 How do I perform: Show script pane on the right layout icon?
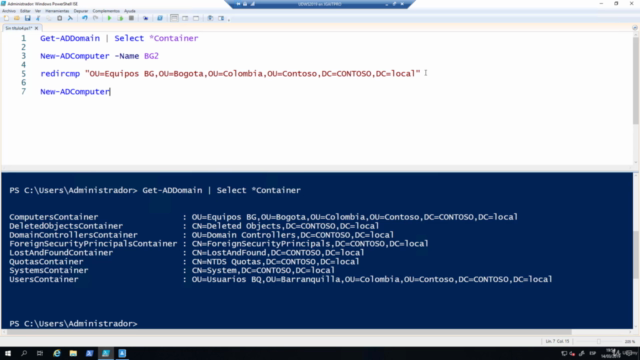185,18
